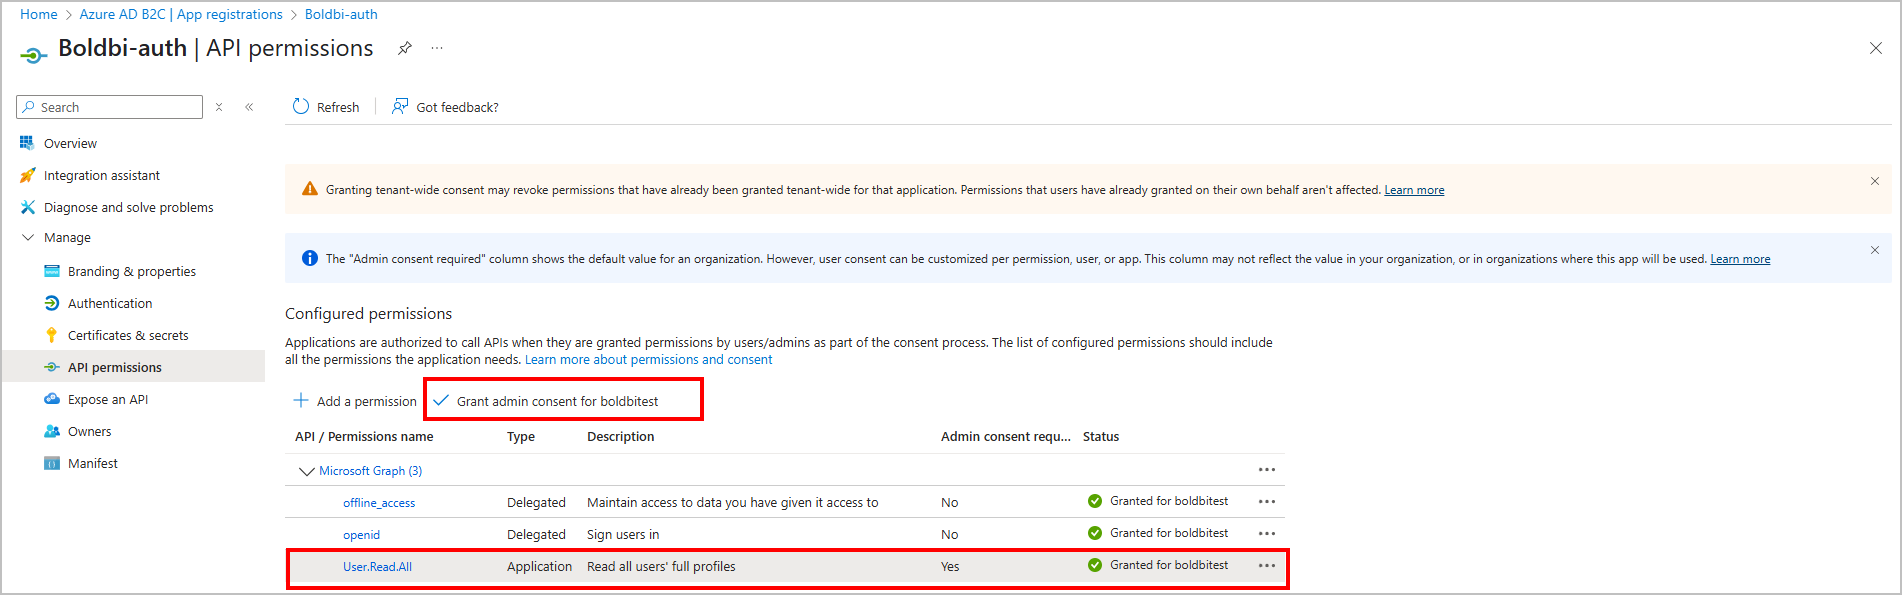Screen dimensions: 1902x595
Task: Open ellipsis menu for User.Read.All row
Action: (x=1267, y=566)
